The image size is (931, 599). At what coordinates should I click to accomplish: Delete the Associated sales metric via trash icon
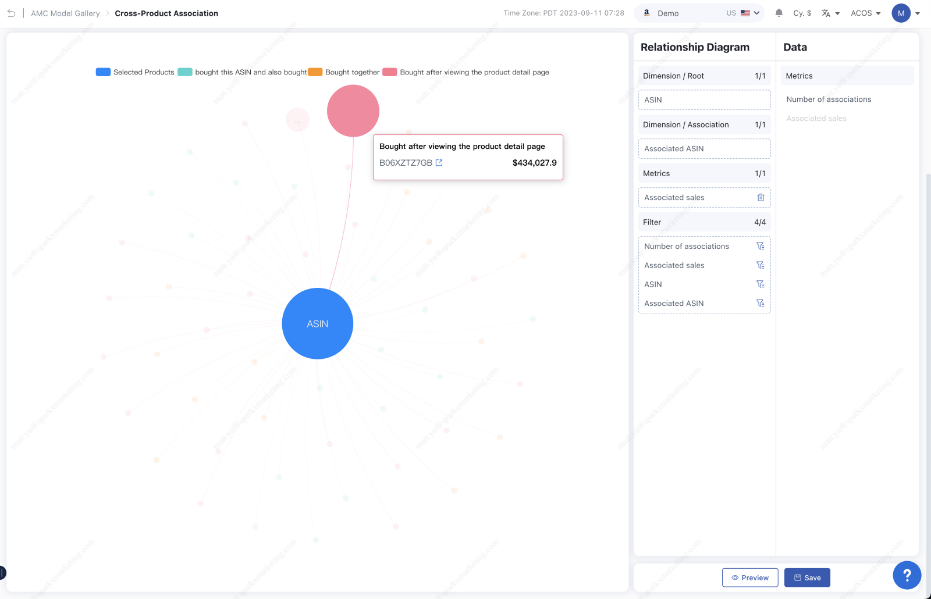(761, 197)
